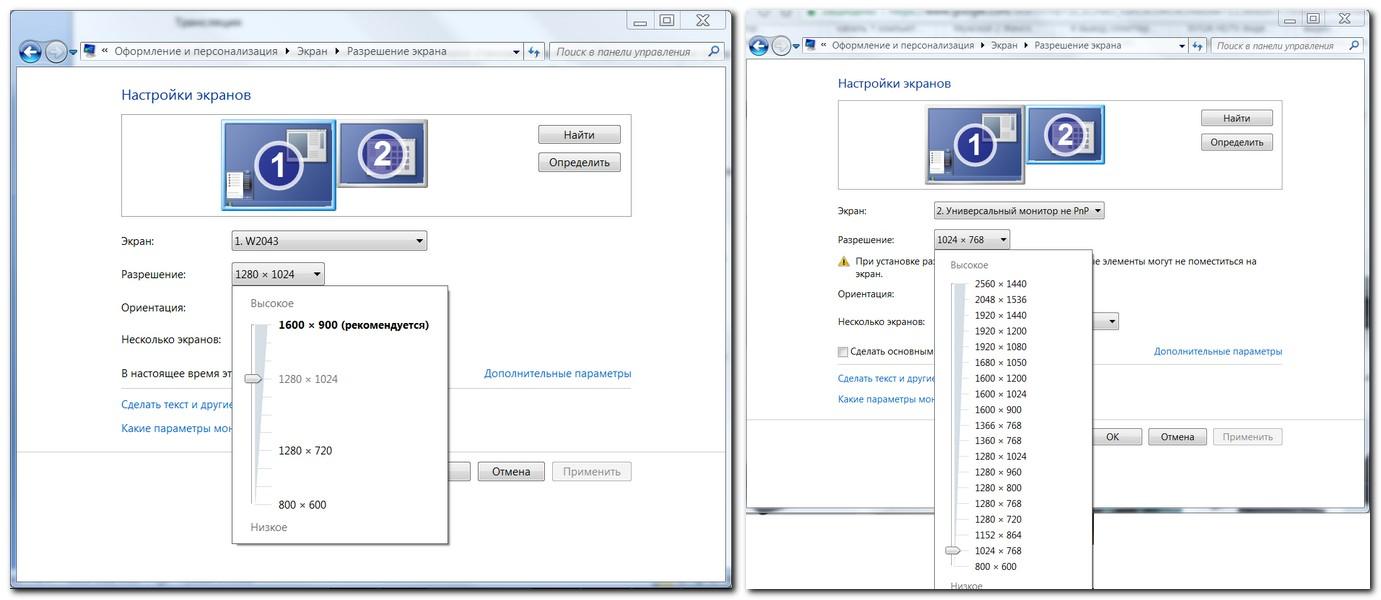The width and height of the screenshot is (1381, 600).
Task: Select monitor 2 icon in right window
Action: (x=1065, y=133)
